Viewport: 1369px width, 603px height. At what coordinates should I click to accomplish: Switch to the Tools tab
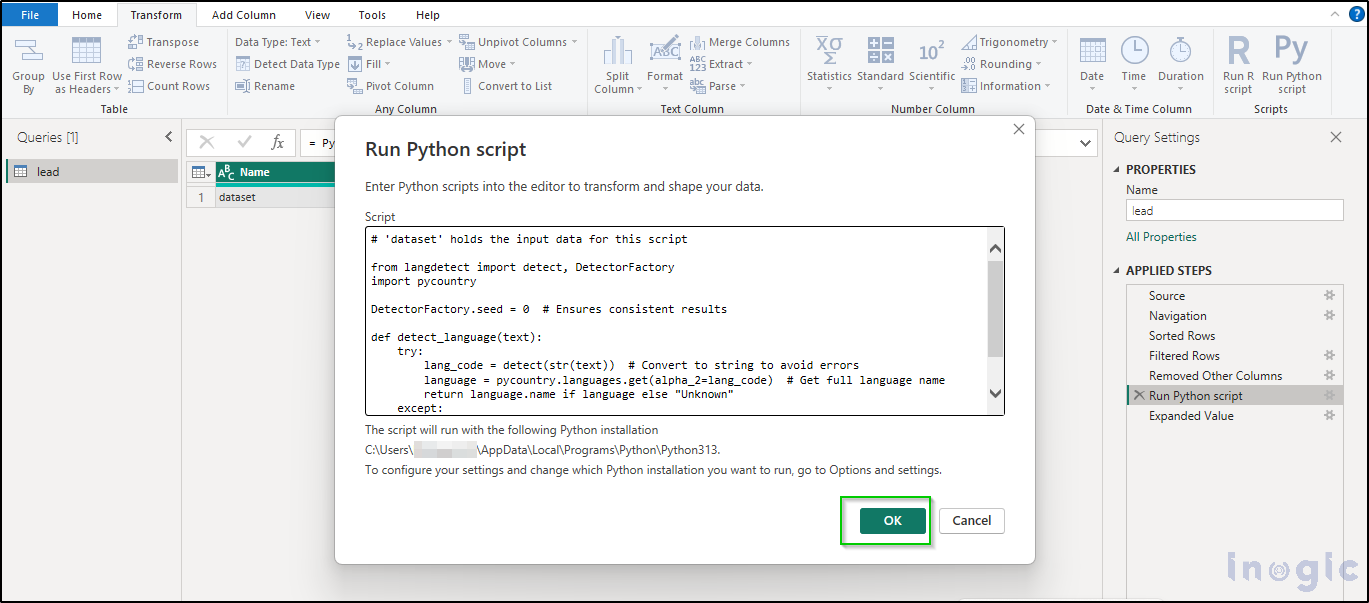[x=372, y=15]
